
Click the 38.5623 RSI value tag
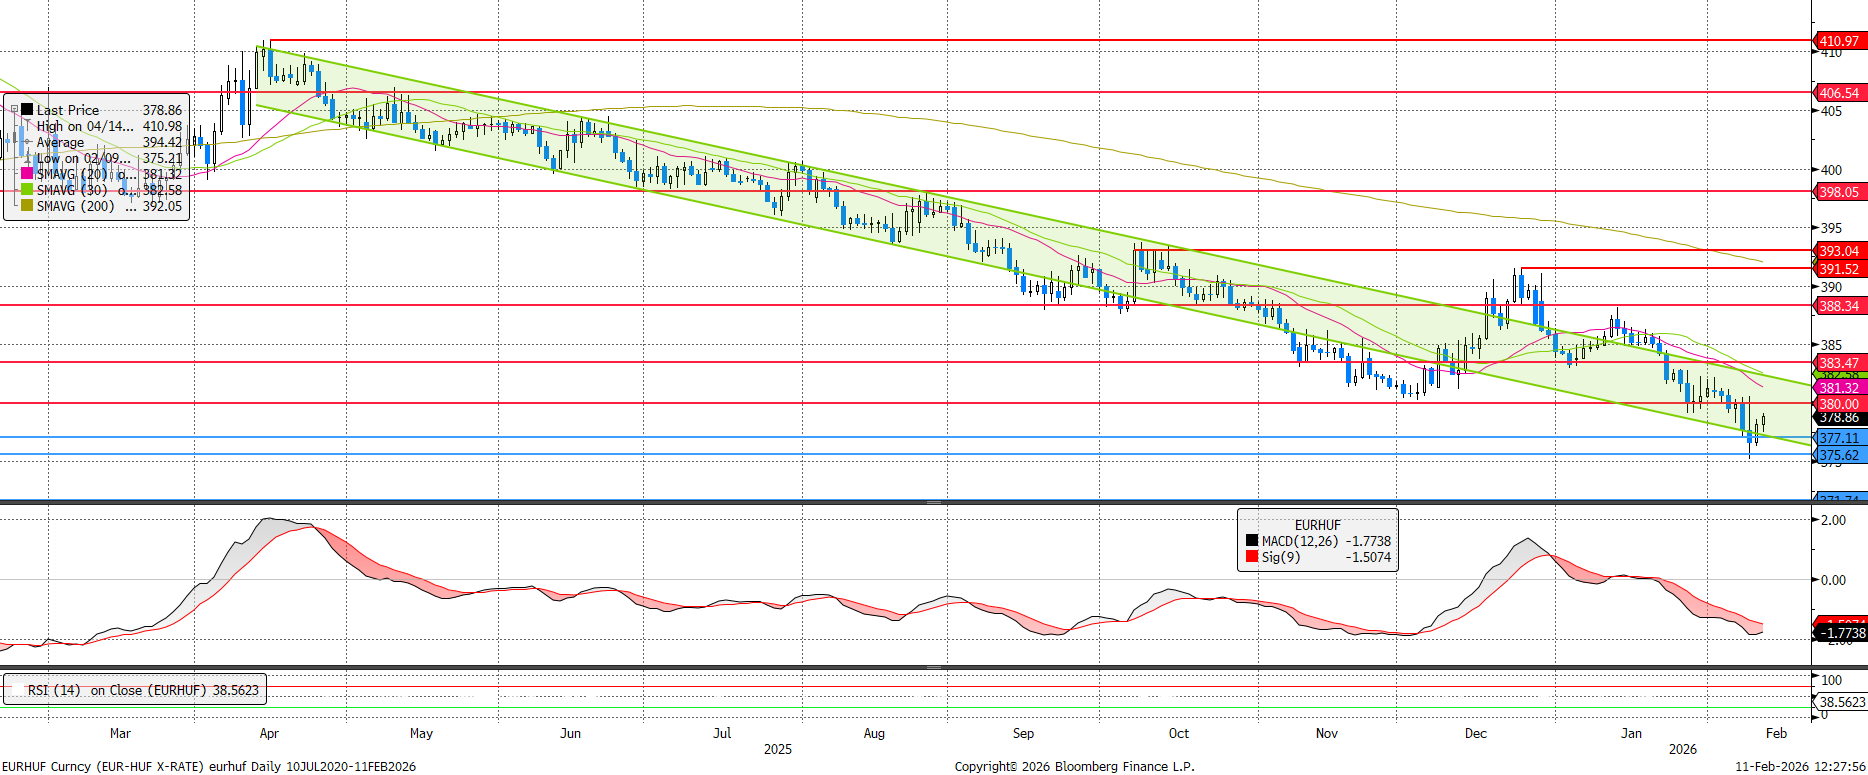(x=1842, y=702)
